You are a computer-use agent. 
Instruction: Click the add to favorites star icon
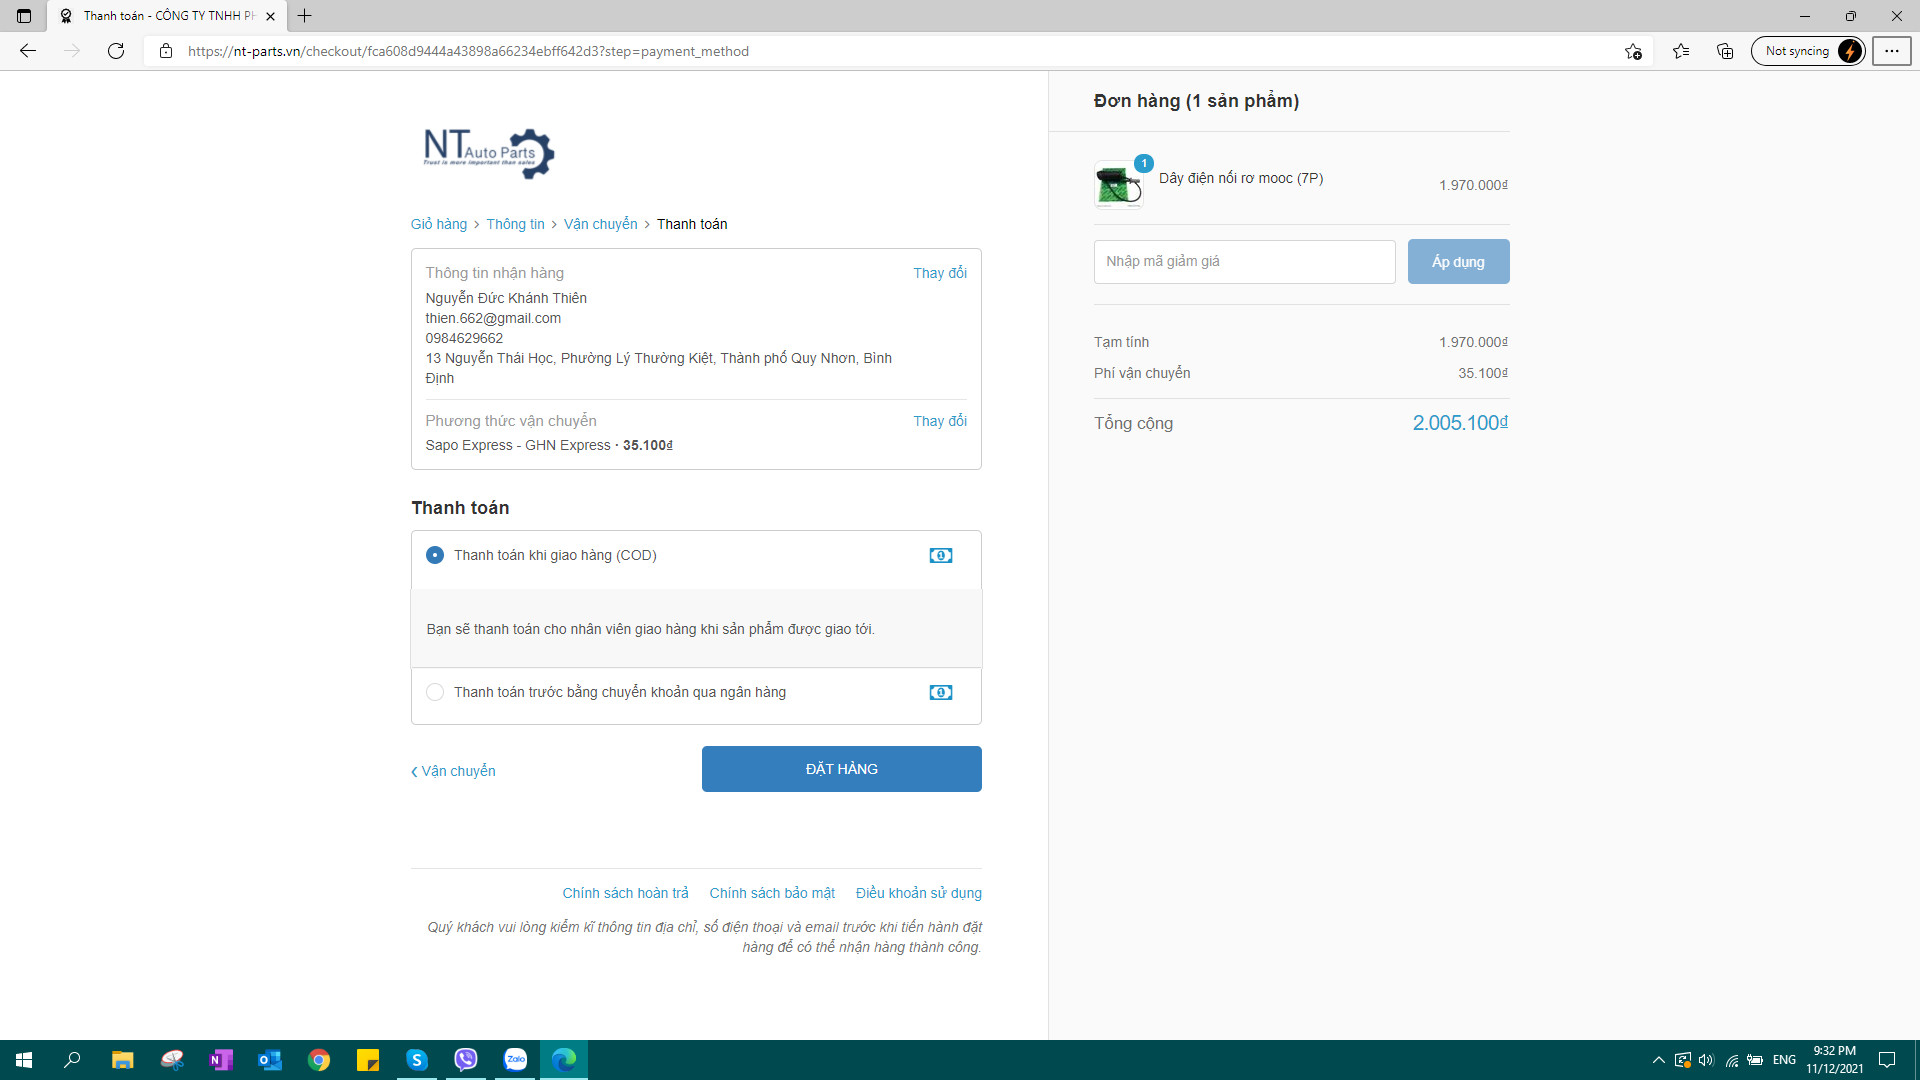tap(1633, 51)
